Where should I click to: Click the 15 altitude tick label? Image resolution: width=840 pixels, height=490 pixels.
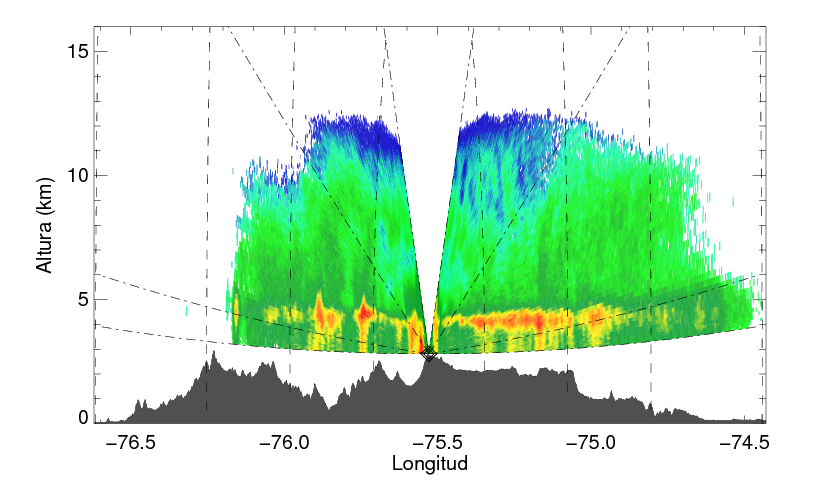point(78,51)
